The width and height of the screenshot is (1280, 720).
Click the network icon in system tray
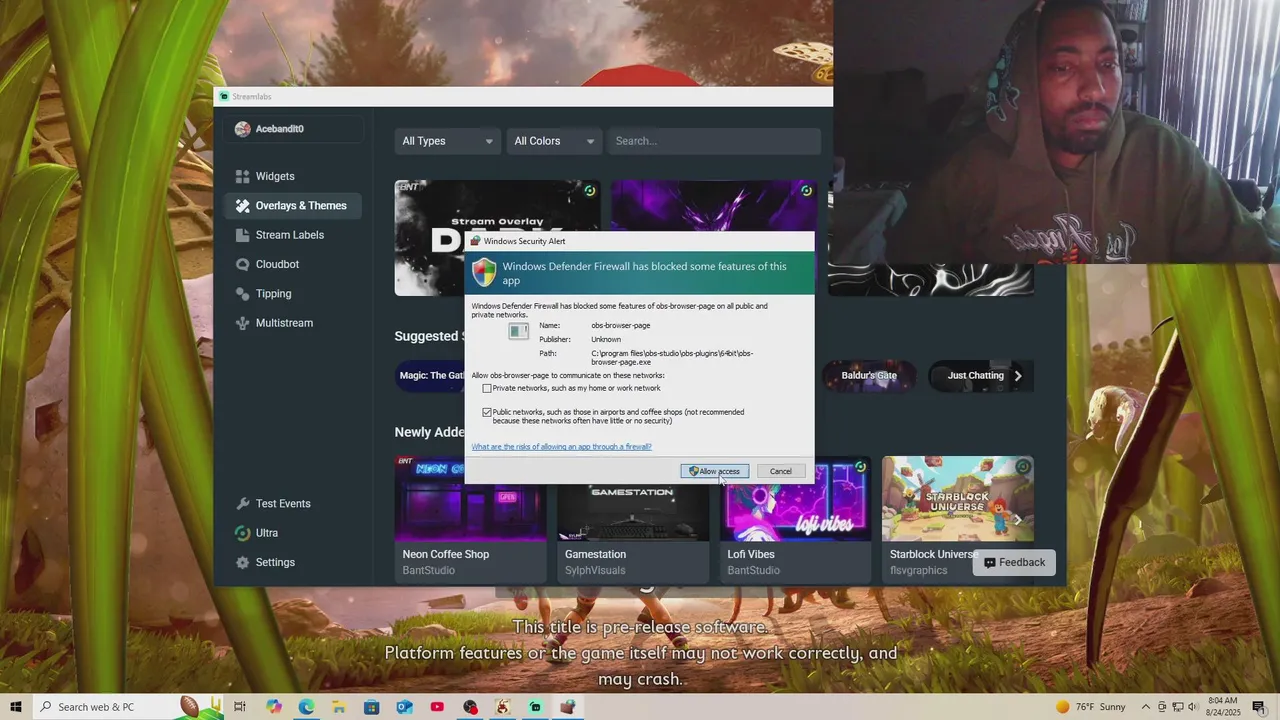1179,707
